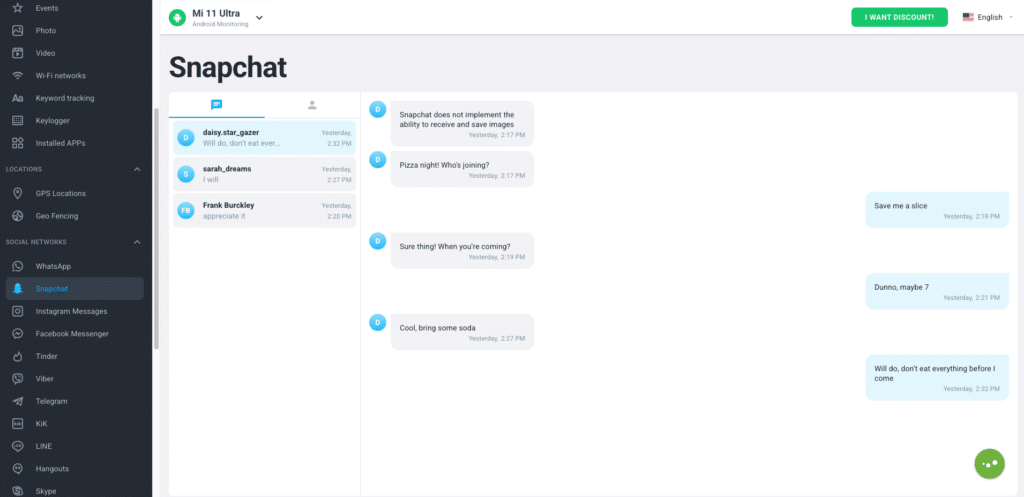Viewport: 1024px width, 497px height.
Task: Click the Snapchat ghost icon in sidebar
Action: click(17, 289)
